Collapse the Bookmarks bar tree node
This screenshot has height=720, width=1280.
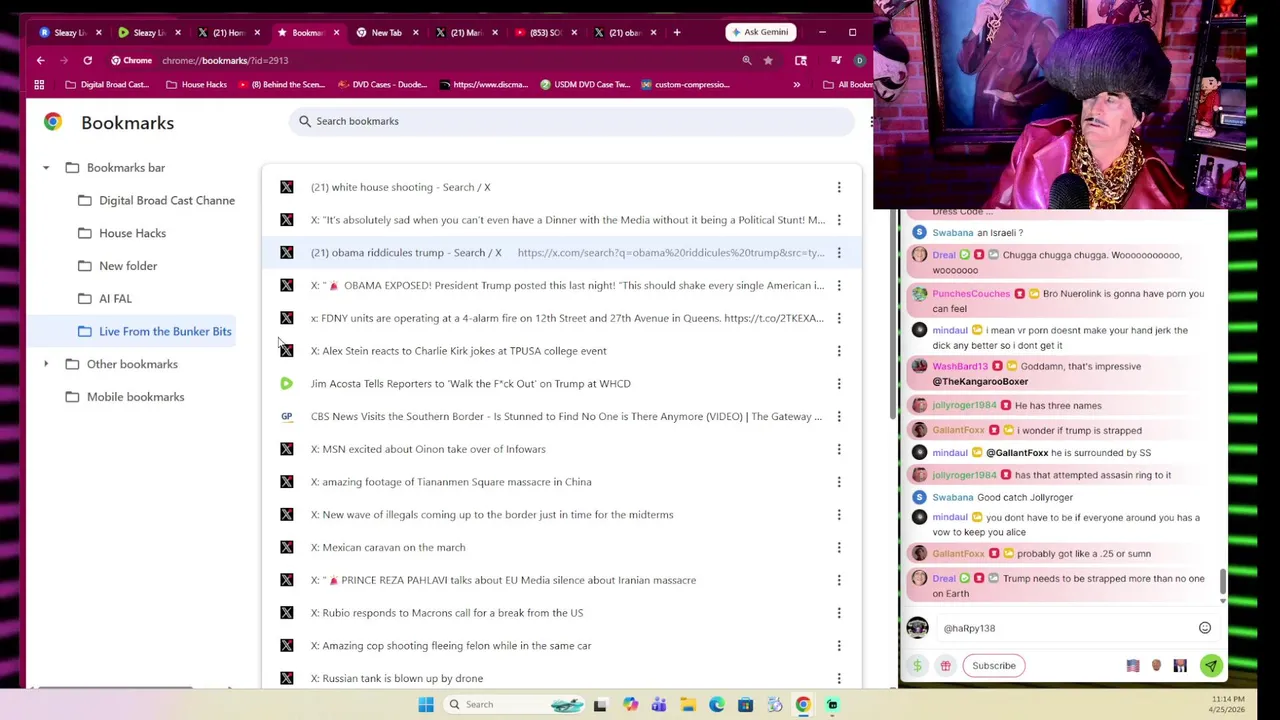tap(46, 168)
